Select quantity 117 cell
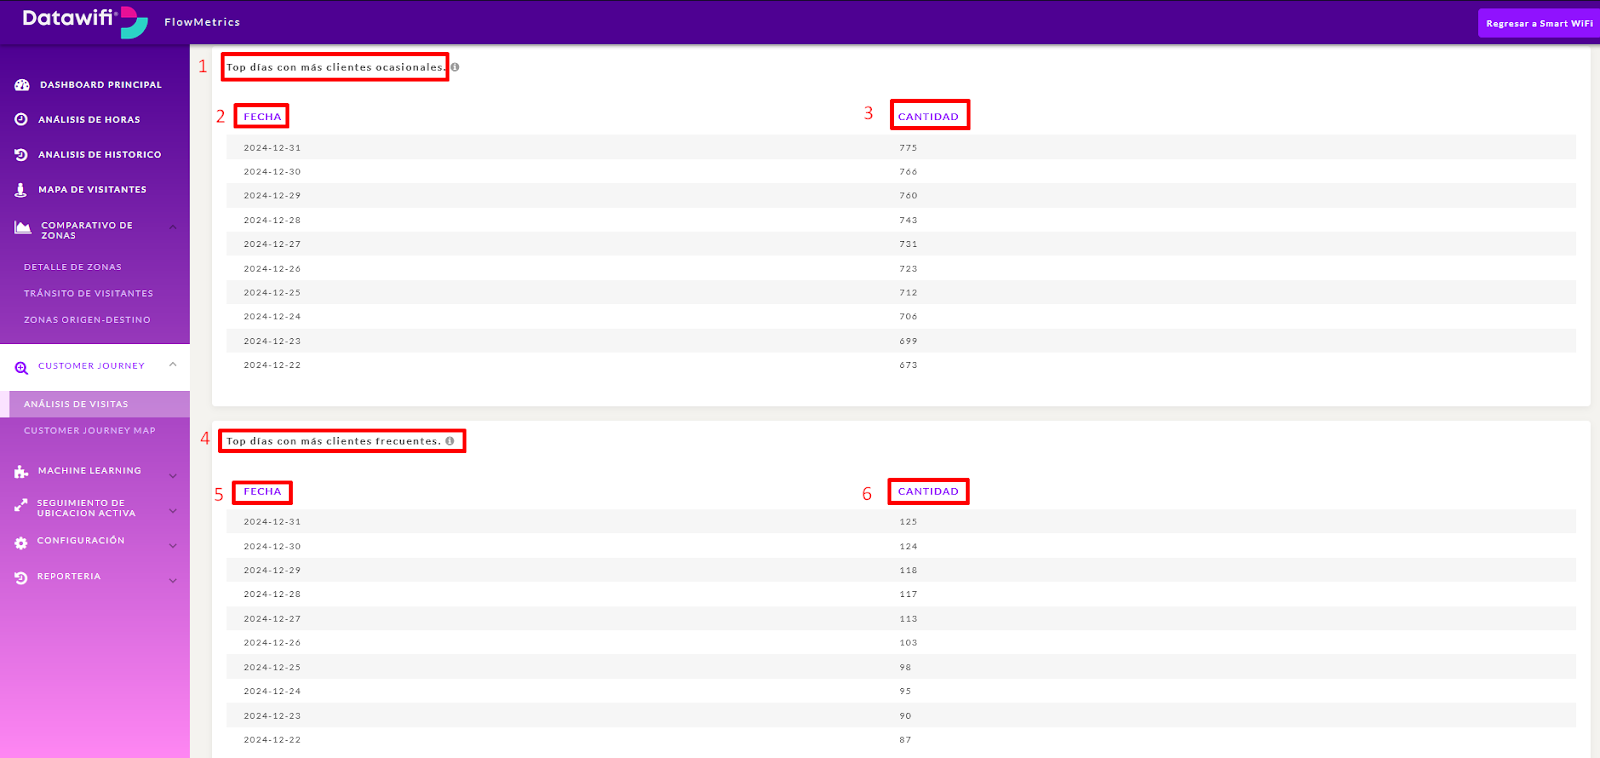The width and height of the screenshot is (1600, 758). point(908,595)
